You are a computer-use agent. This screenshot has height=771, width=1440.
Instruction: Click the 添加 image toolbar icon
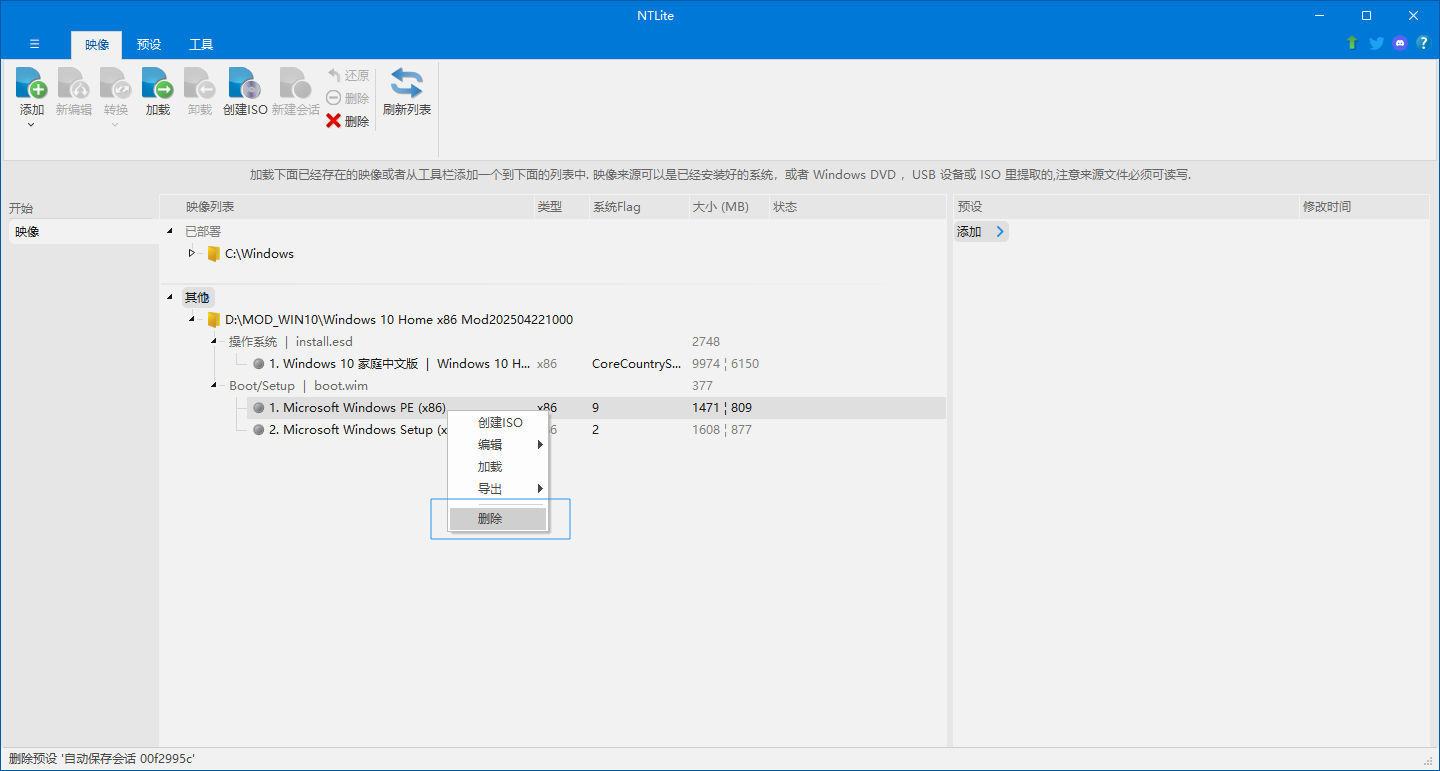tap(32, 82)
